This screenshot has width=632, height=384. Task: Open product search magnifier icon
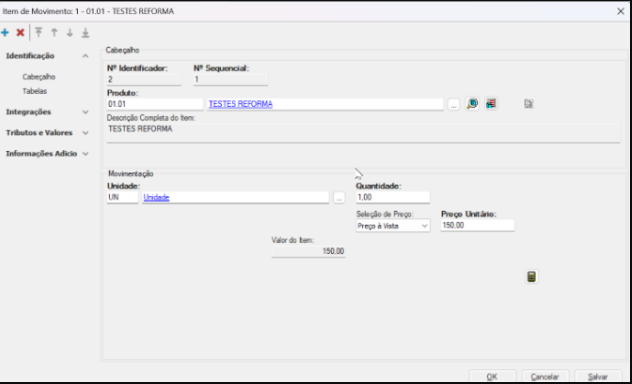click(472, 104)
